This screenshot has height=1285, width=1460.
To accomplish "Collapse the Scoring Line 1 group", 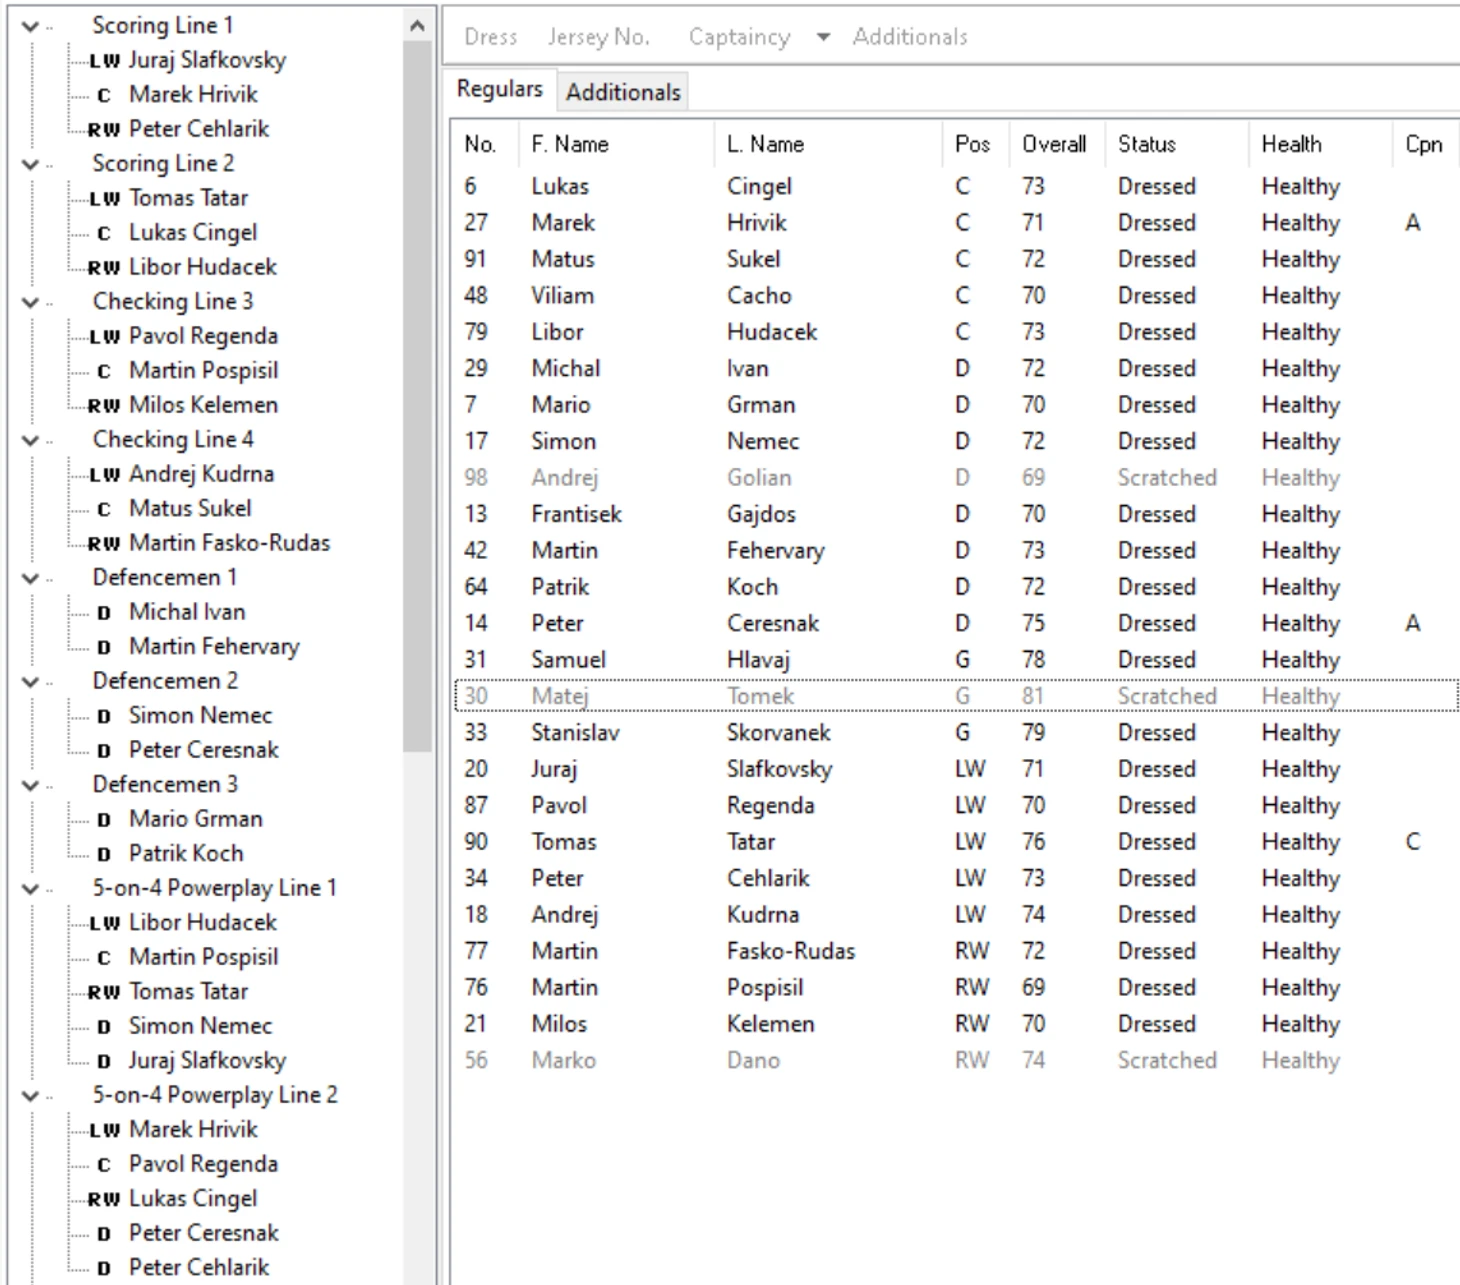I will pyautogui.click(x=31, y=26).
